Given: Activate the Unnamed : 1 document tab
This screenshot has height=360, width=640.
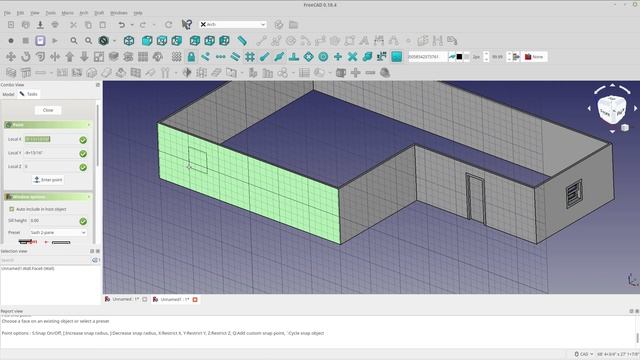Looking at the screenshot, I should pos(125,299).
